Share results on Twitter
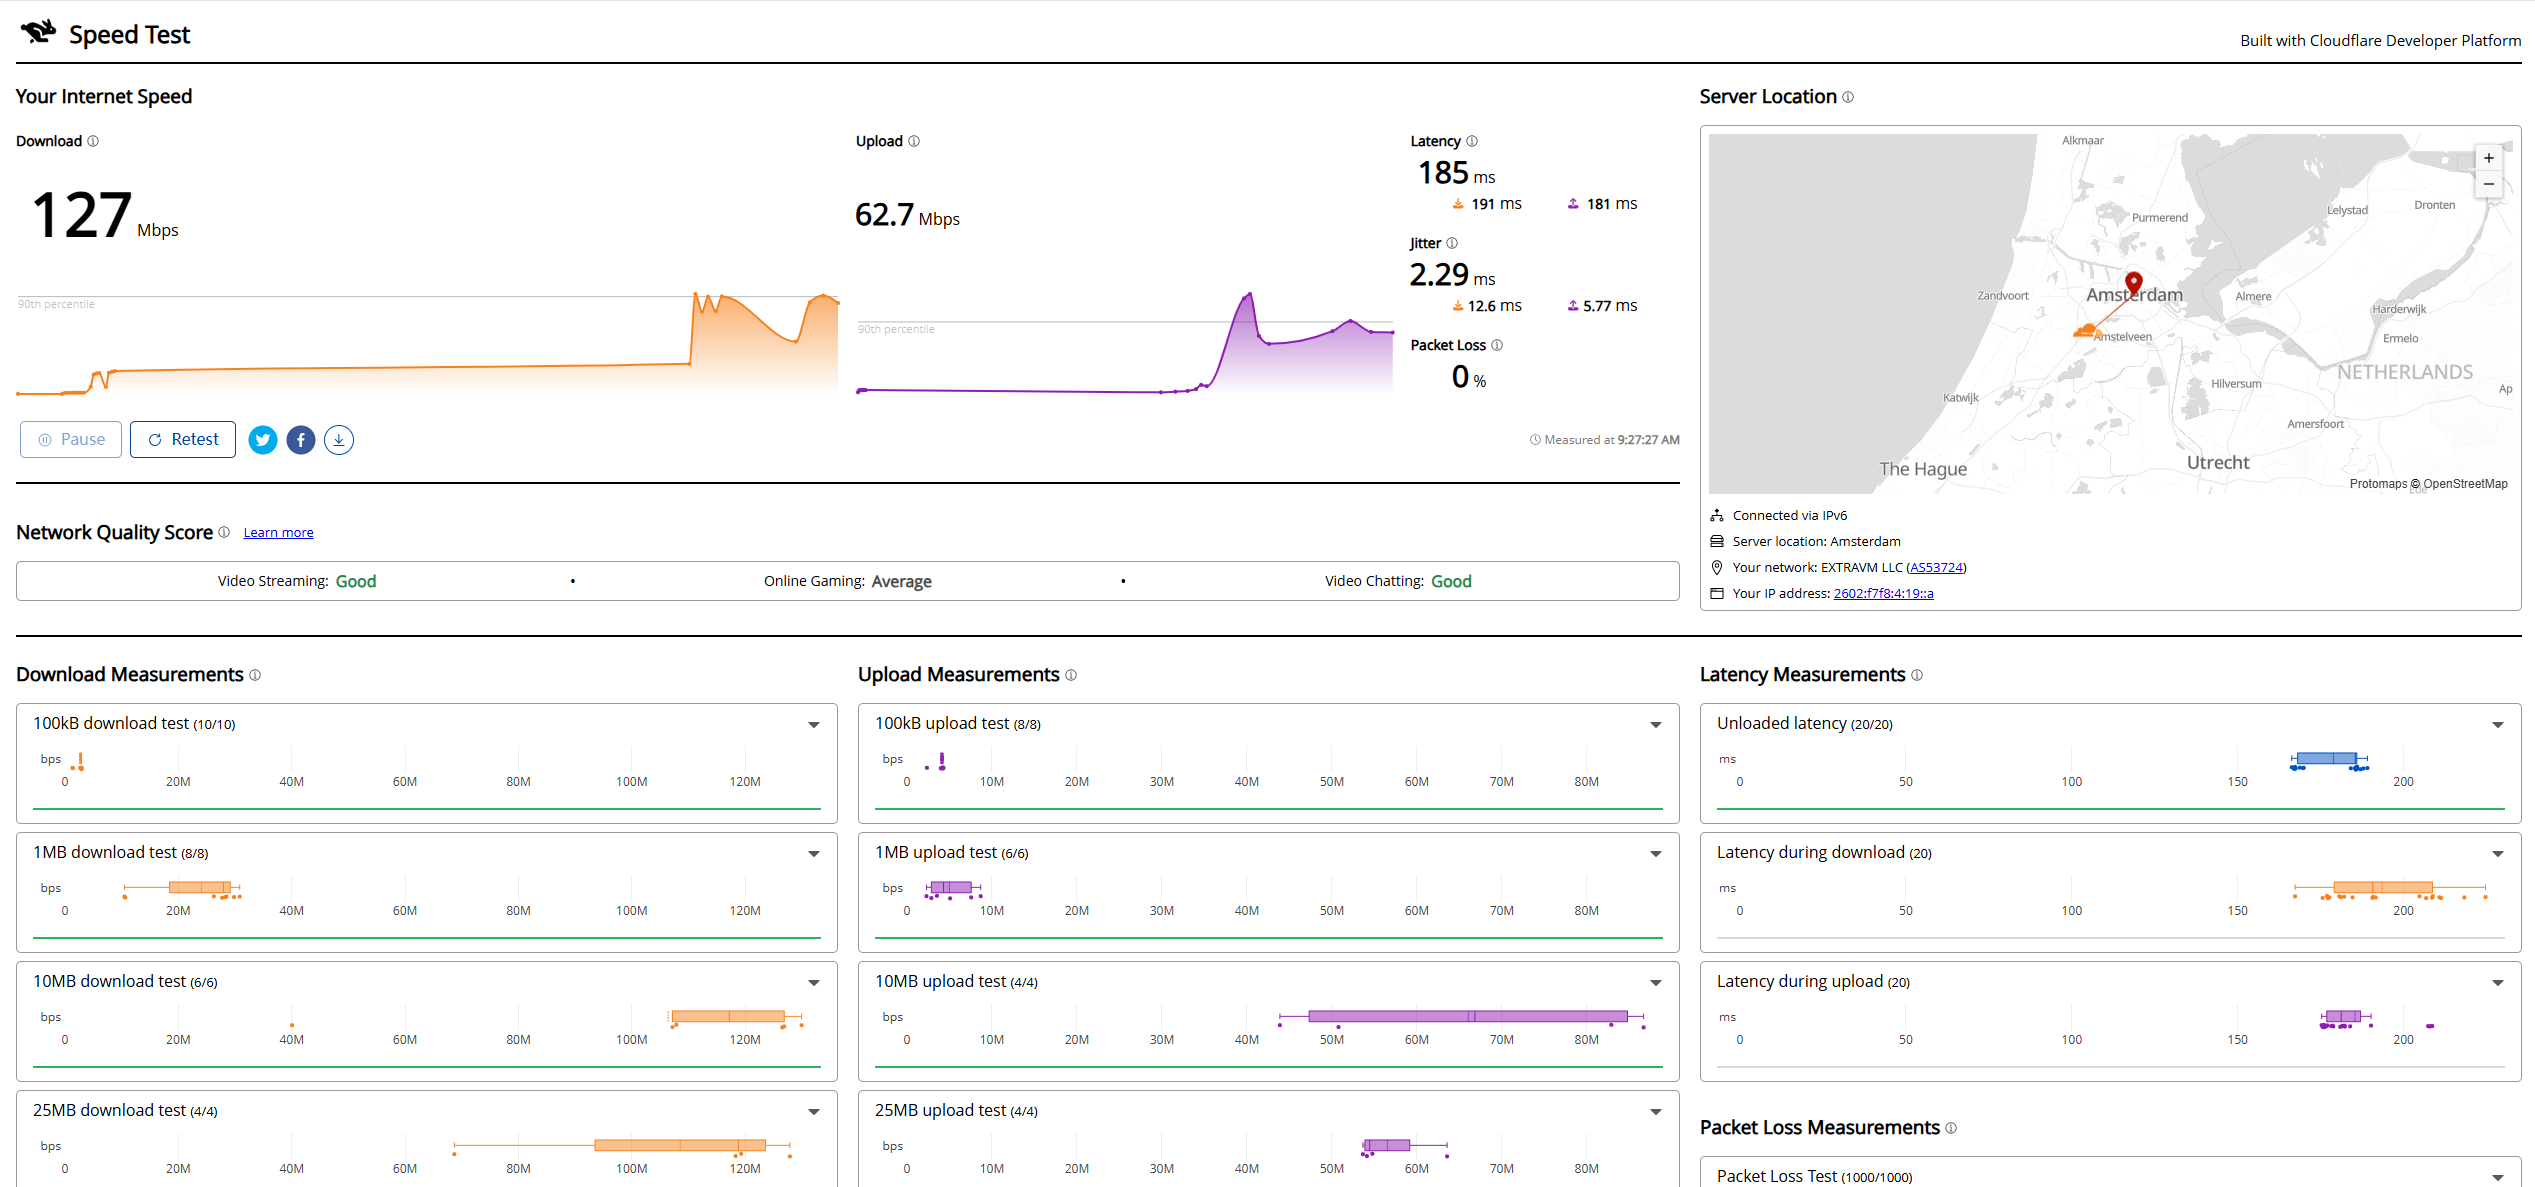The image size is (2535, 1187). pos(263,440)
